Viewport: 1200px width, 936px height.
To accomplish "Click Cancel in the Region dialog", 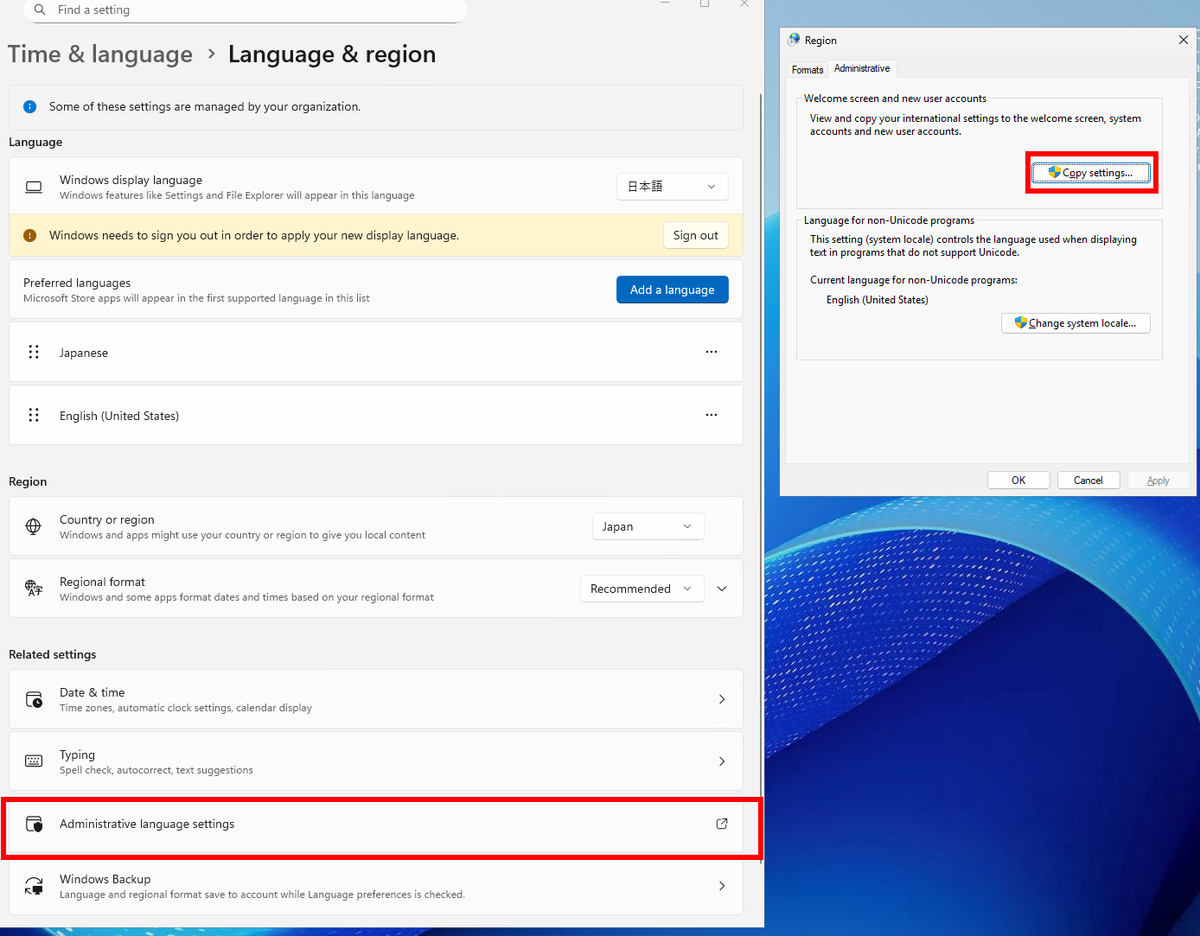I will pos(1088,480).
